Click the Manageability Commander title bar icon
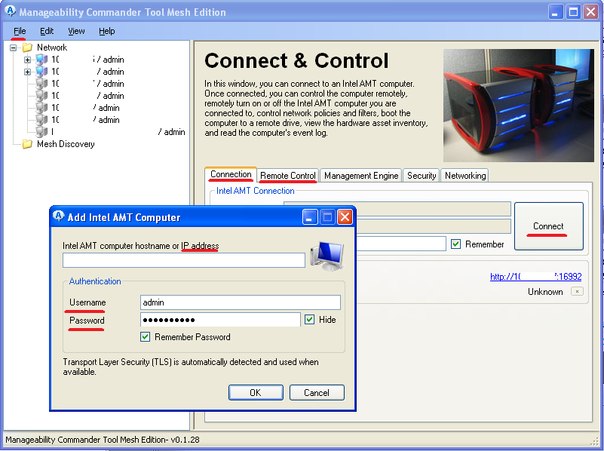The width and height of the screenshot is (604, 451). pyautogui.click(x=10, y=11)
